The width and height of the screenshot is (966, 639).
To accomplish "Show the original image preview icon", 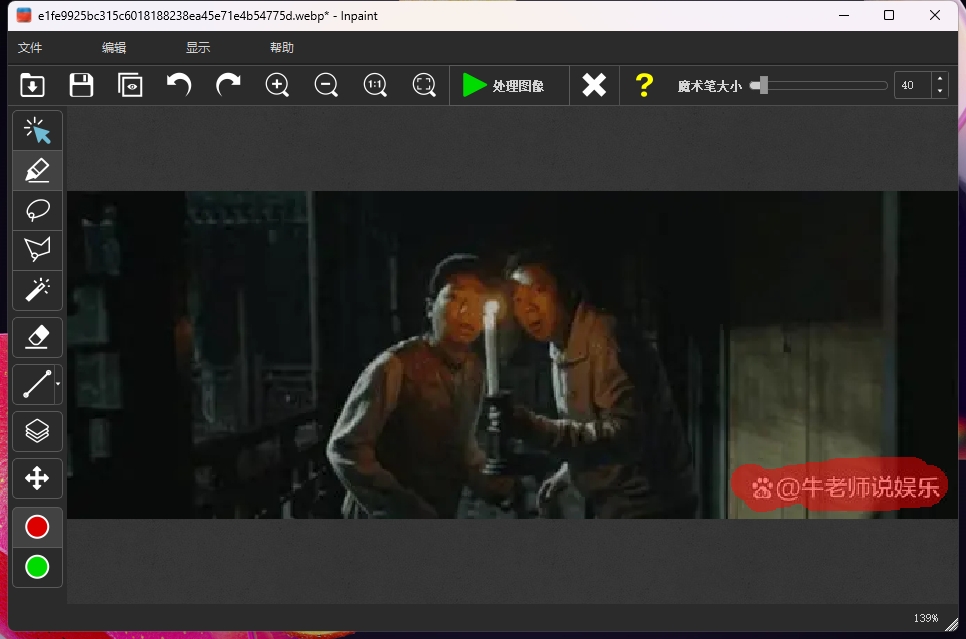I will point(130,85).
